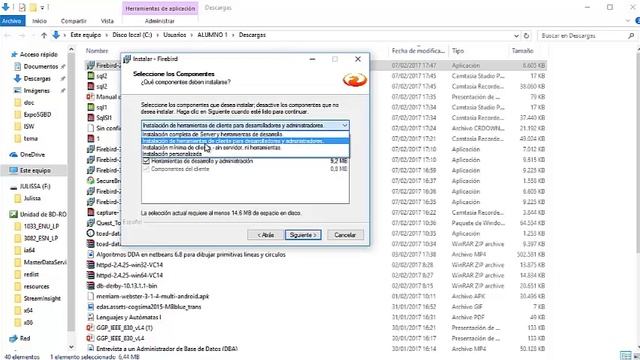Open the Archivo menu
Image resolution: width=640 pixels, height=360 pixels.
[x=12, y=21]
